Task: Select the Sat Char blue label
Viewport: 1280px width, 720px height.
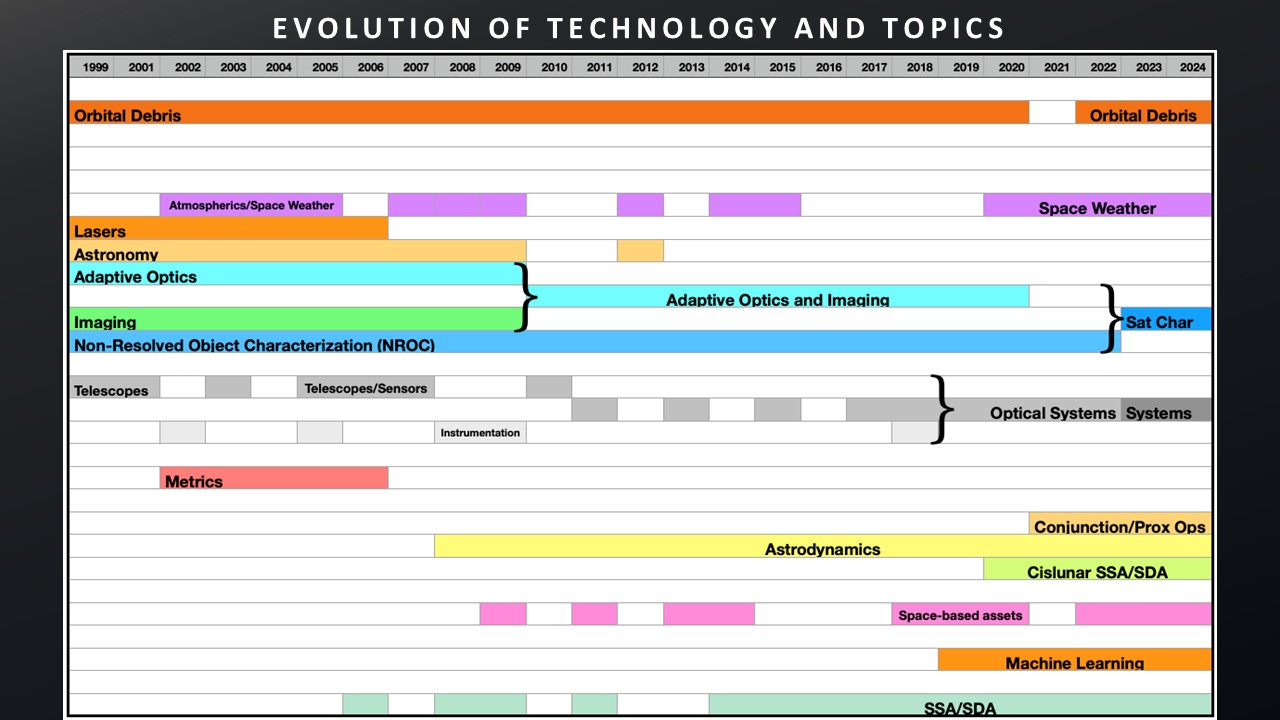Action: pyautogui.click(x=1159, y=322)
